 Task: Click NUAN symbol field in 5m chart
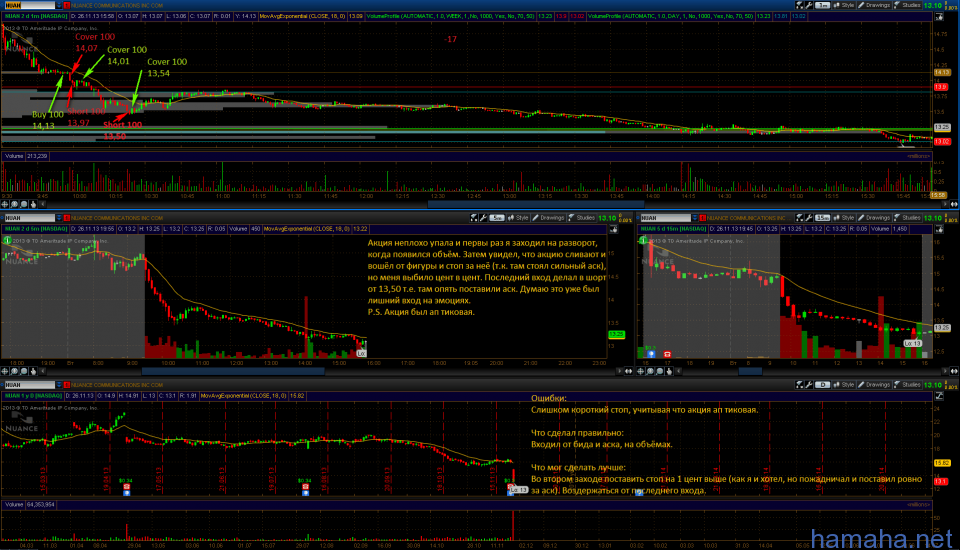(28, 218)
